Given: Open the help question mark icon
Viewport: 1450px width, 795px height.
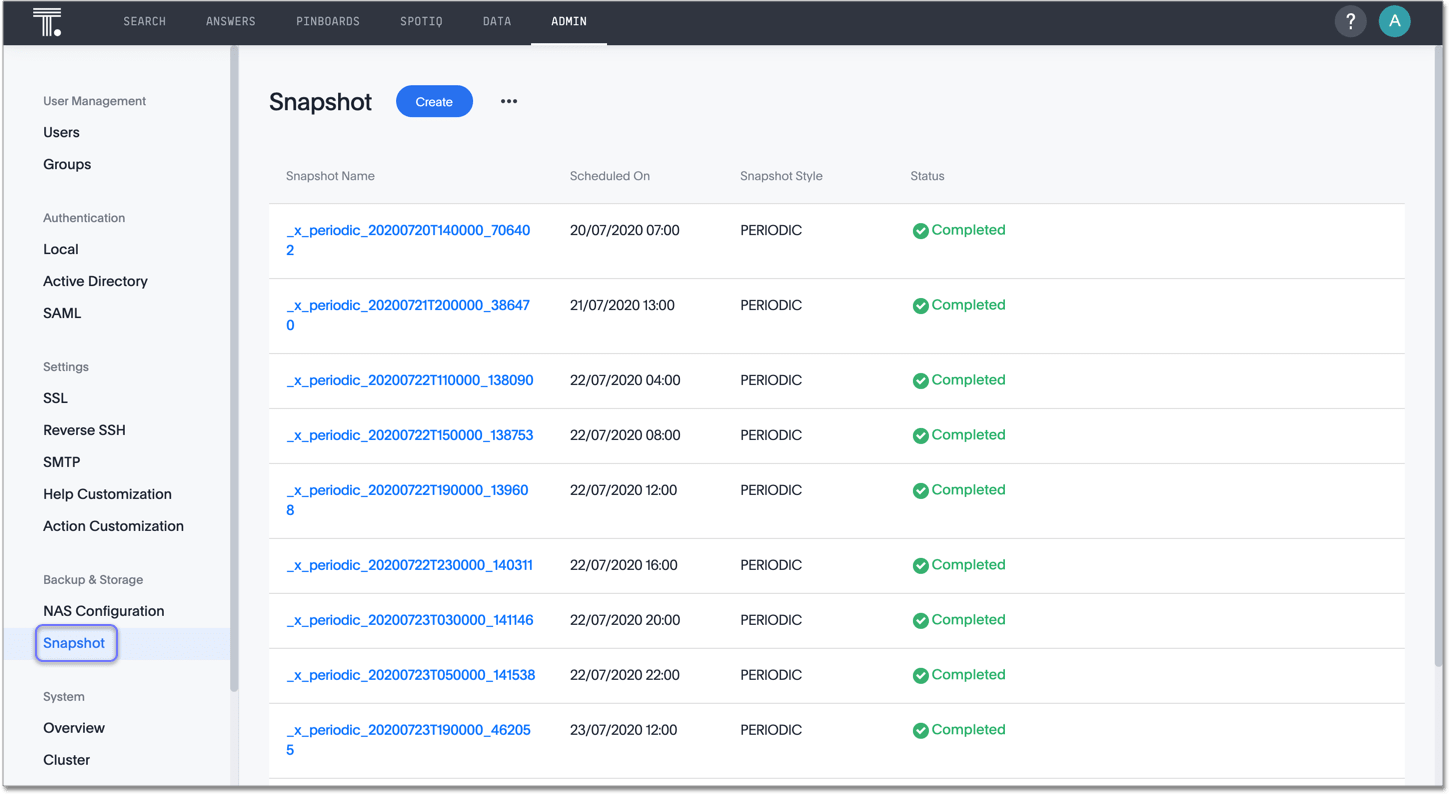Looking at the screenshot, I should click(1350, 21).
